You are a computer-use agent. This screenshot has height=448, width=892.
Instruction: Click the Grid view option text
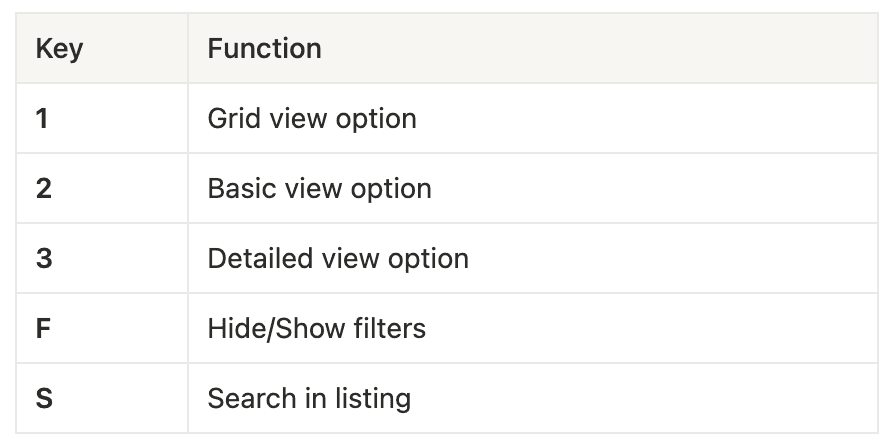tap(311, 119)
